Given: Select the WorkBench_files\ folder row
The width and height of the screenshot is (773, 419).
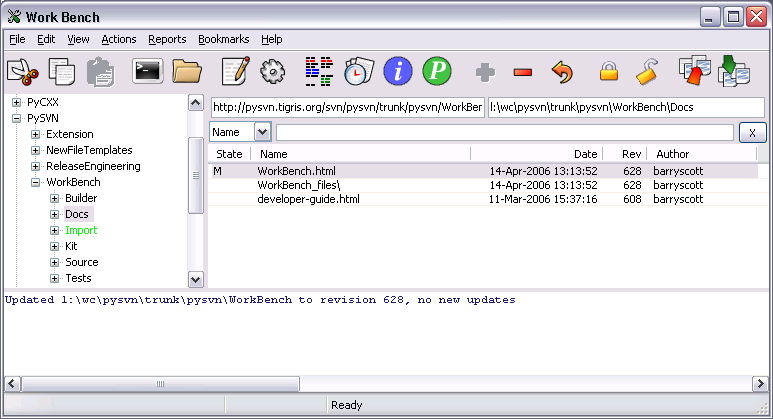Looking at the screenshot, I should 483,185.
